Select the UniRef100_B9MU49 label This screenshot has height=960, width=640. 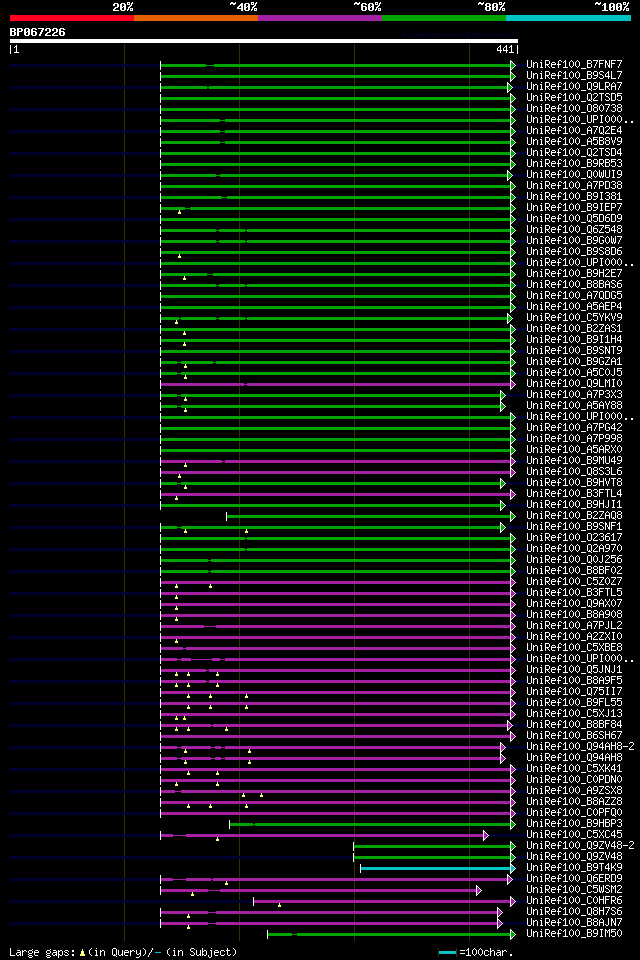574,461
